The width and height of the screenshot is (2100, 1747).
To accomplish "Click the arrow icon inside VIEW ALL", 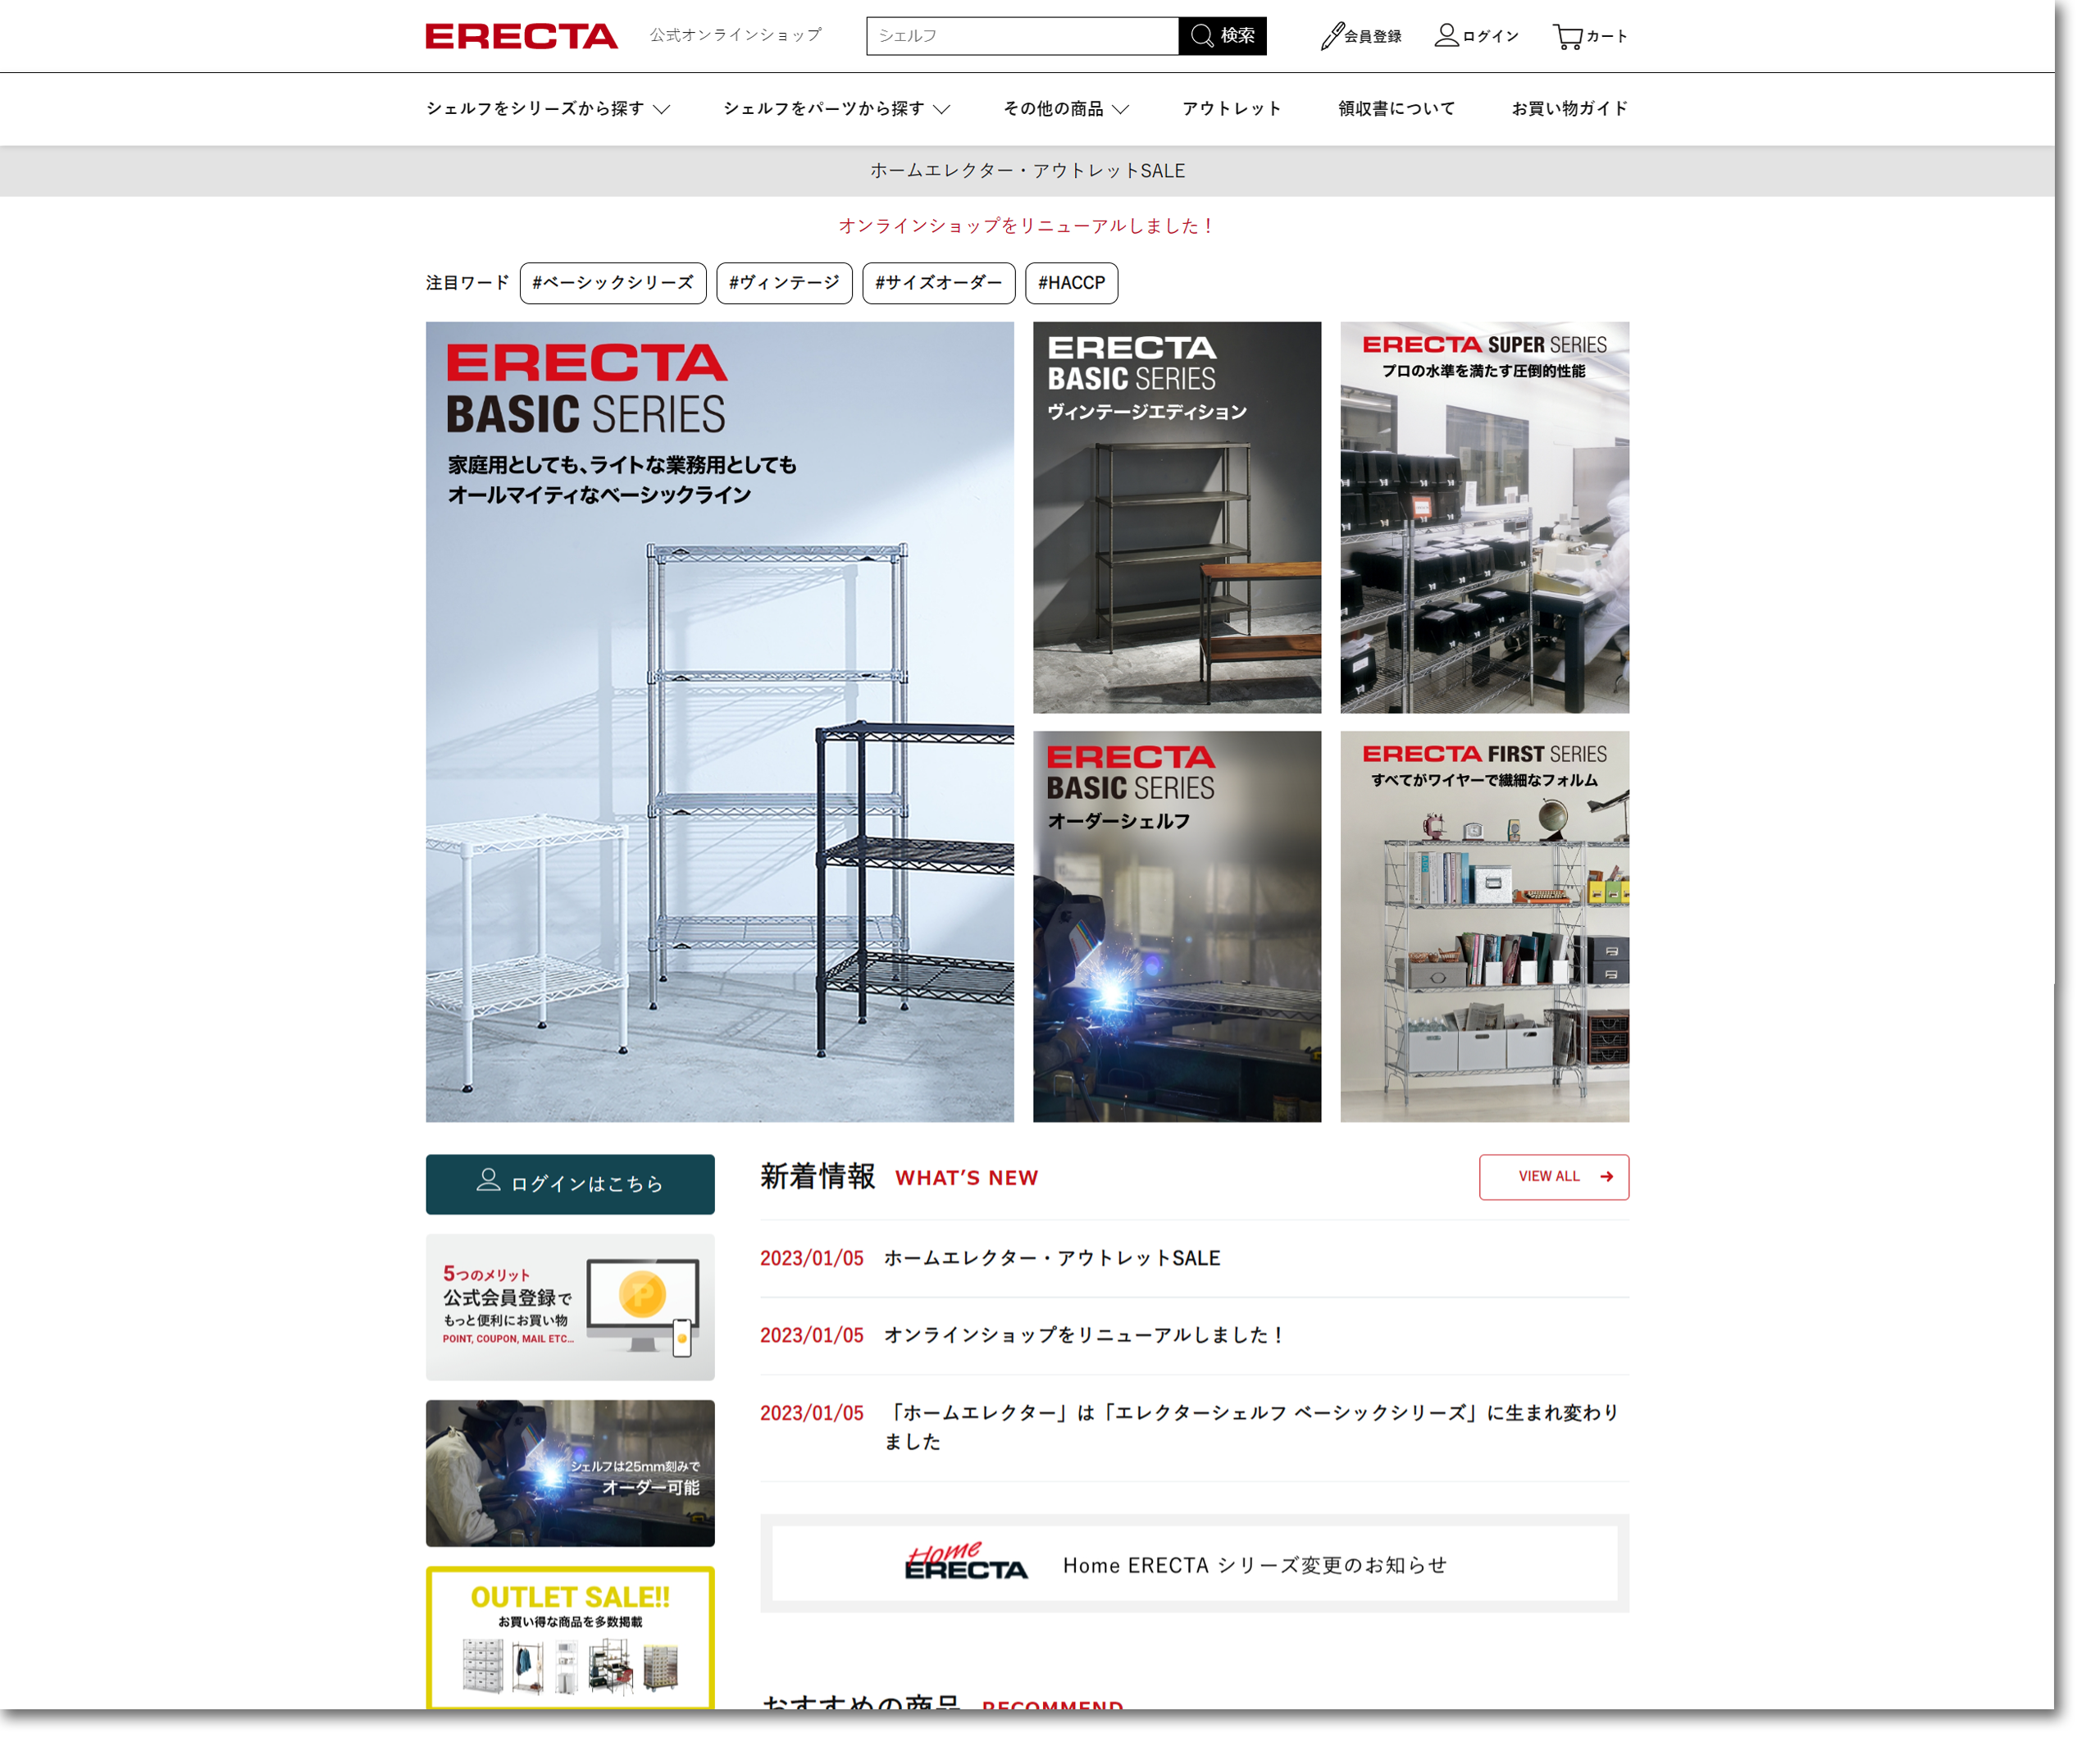I will (x=1608, y=1177).
